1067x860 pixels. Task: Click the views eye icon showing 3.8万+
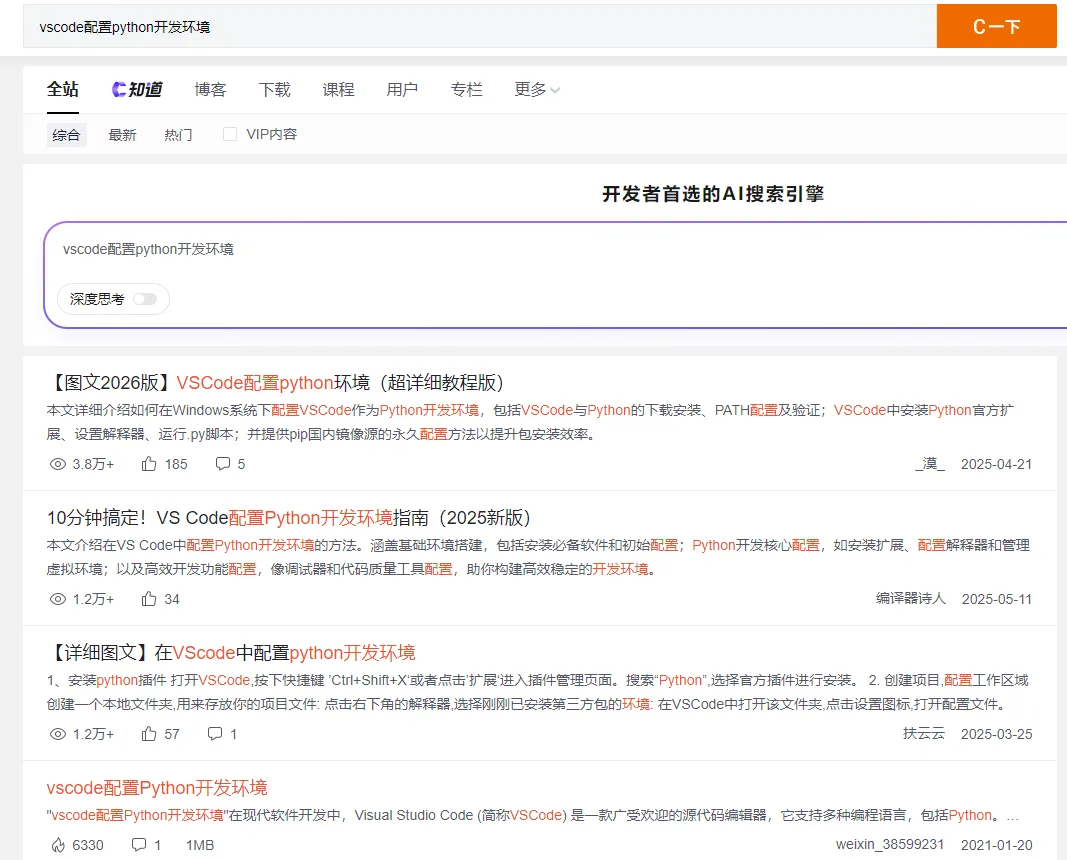coord(58,464)
